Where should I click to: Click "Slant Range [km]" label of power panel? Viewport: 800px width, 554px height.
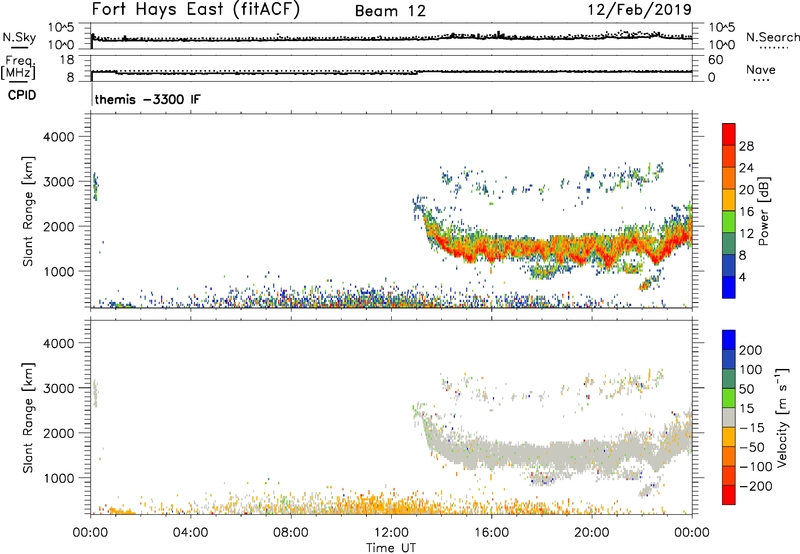coord(28,211)
